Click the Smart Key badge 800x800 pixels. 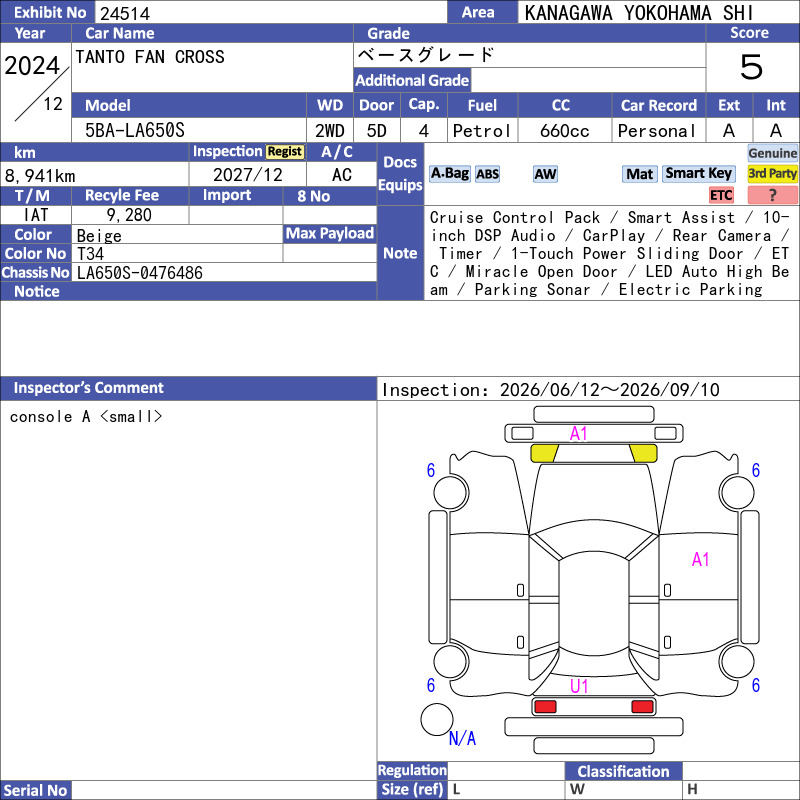pyautogui.click(x=698, y=173)
